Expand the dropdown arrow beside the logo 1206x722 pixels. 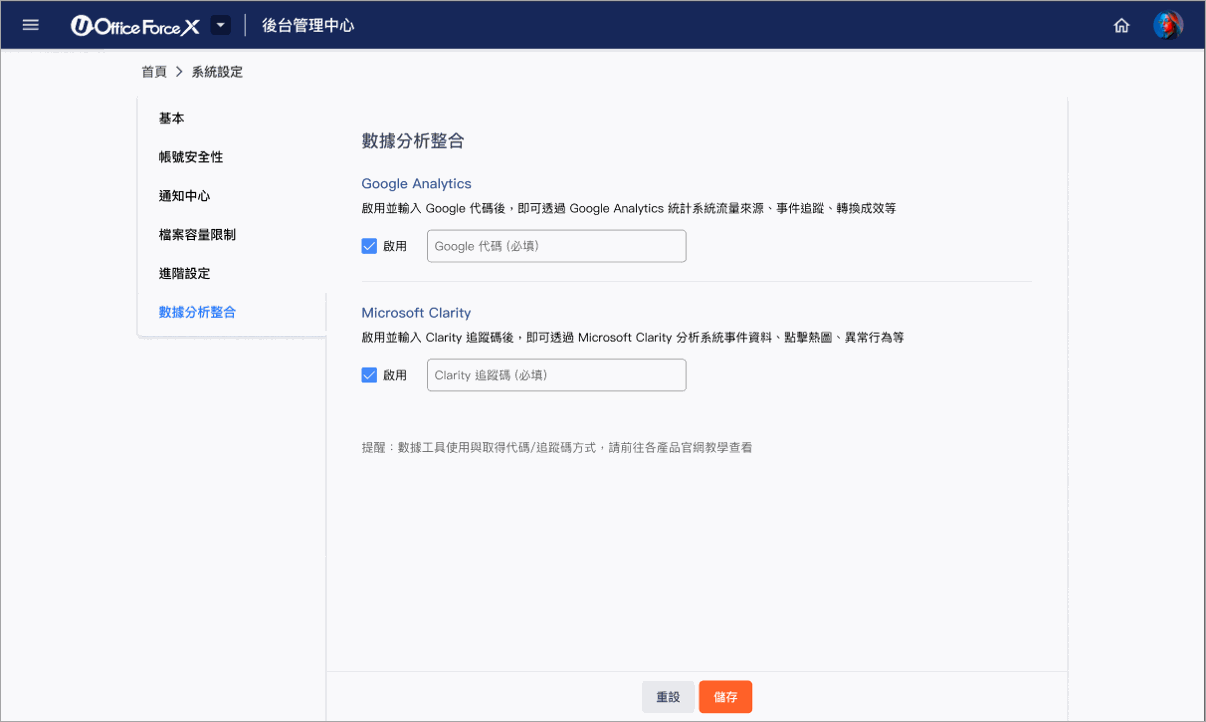pos(221,25)
